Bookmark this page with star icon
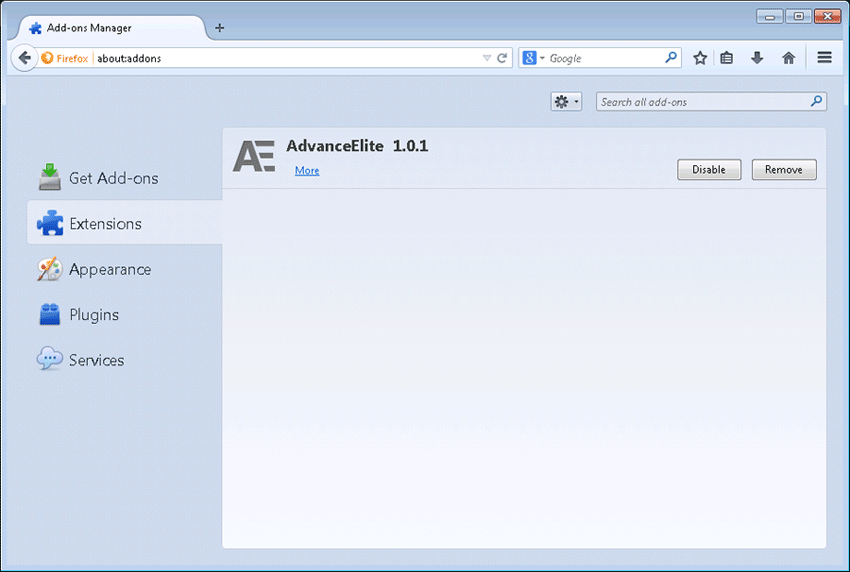850x572 pixels. point(700,58)
